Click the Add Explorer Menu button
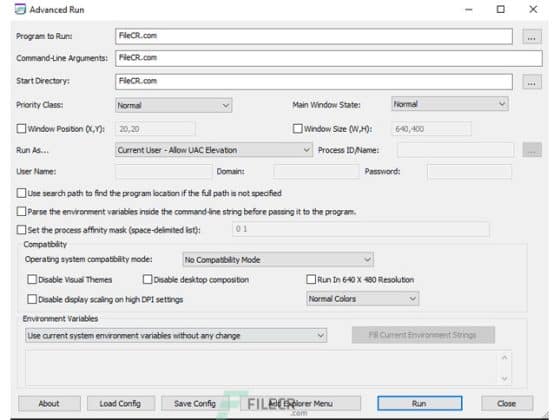 [300, 404]
